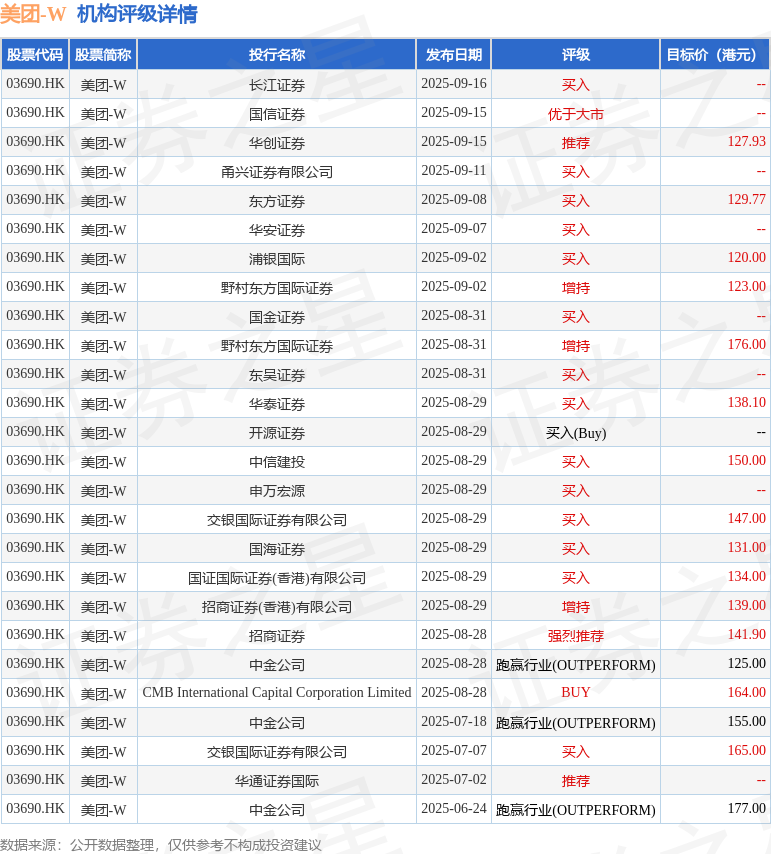Viewport: 771px width, 854px height.
Task: Select the 中信建投 cell
Action: tap(277, 461)
